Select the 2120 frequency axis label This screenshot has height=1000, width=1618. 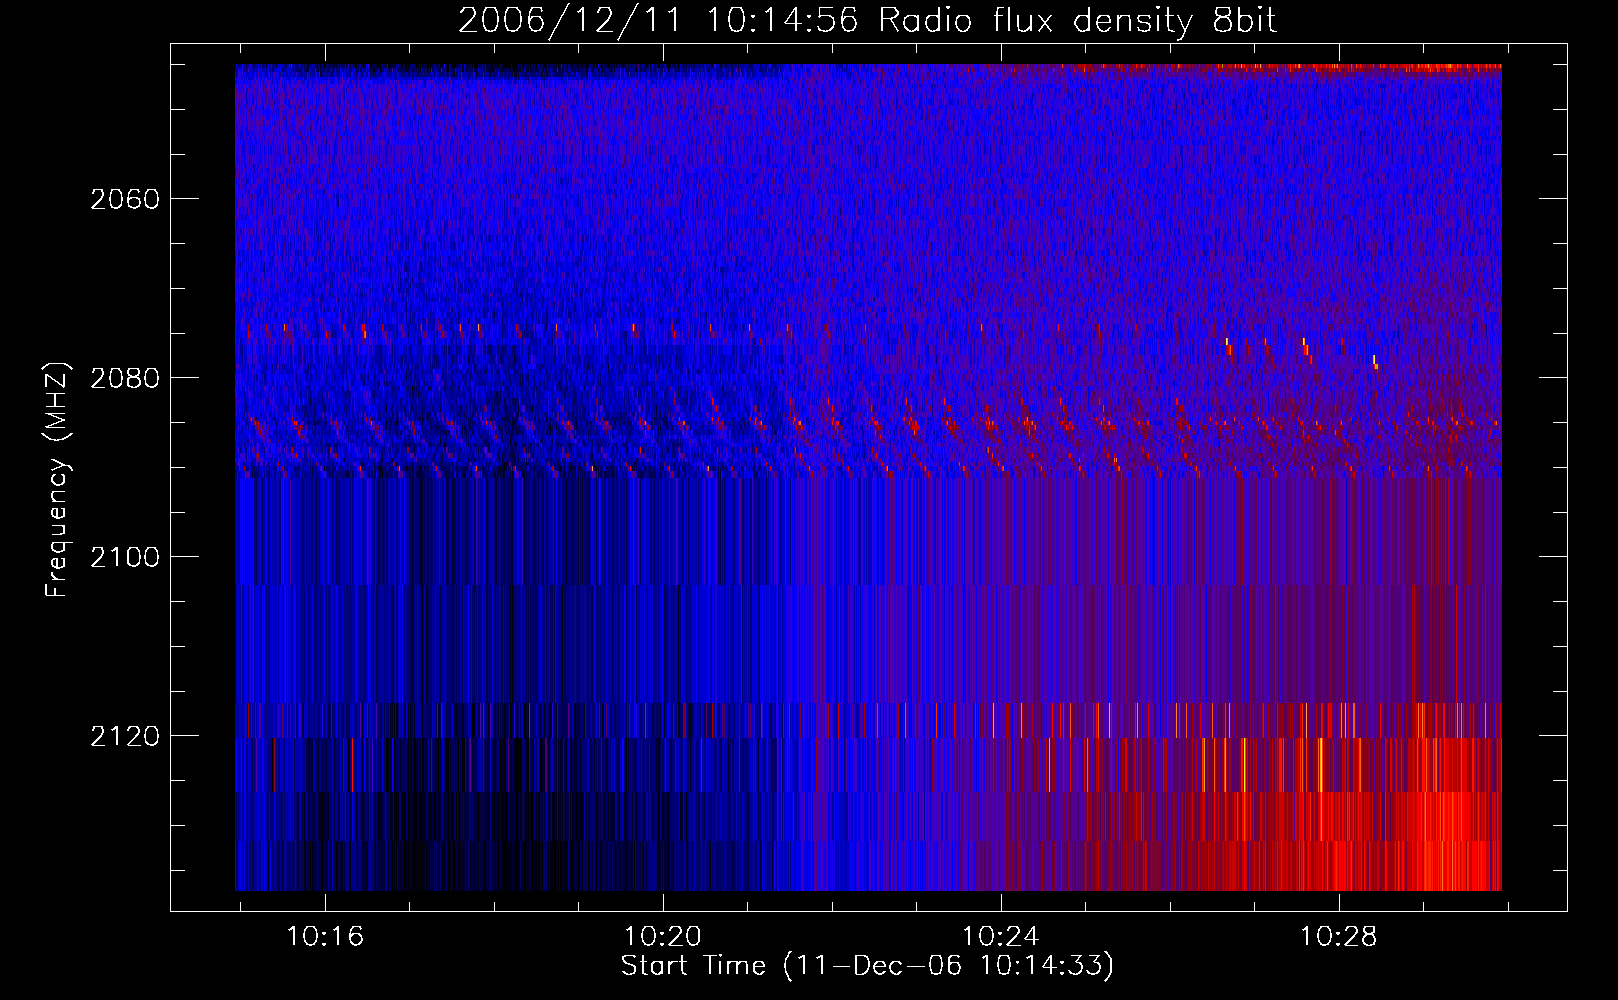coord(125,736)
